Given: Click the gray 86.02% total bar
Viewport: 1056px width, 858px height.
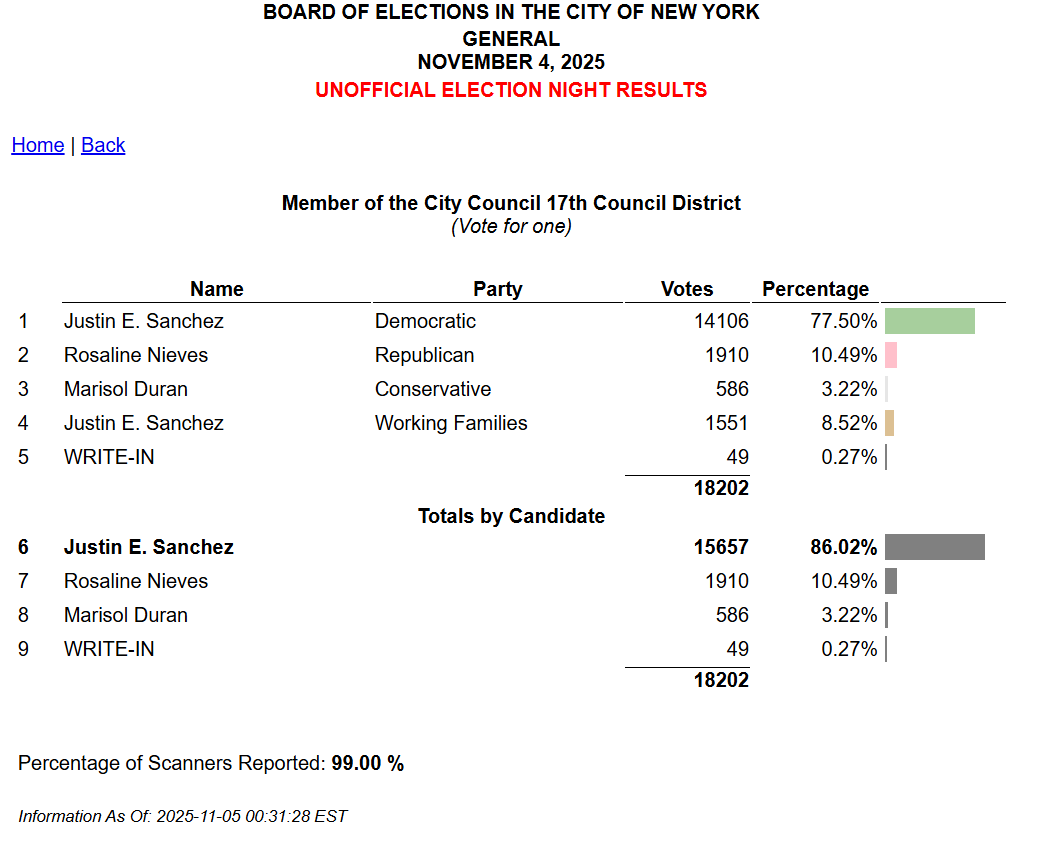Looking at the screenshot, I should point(934,547).
